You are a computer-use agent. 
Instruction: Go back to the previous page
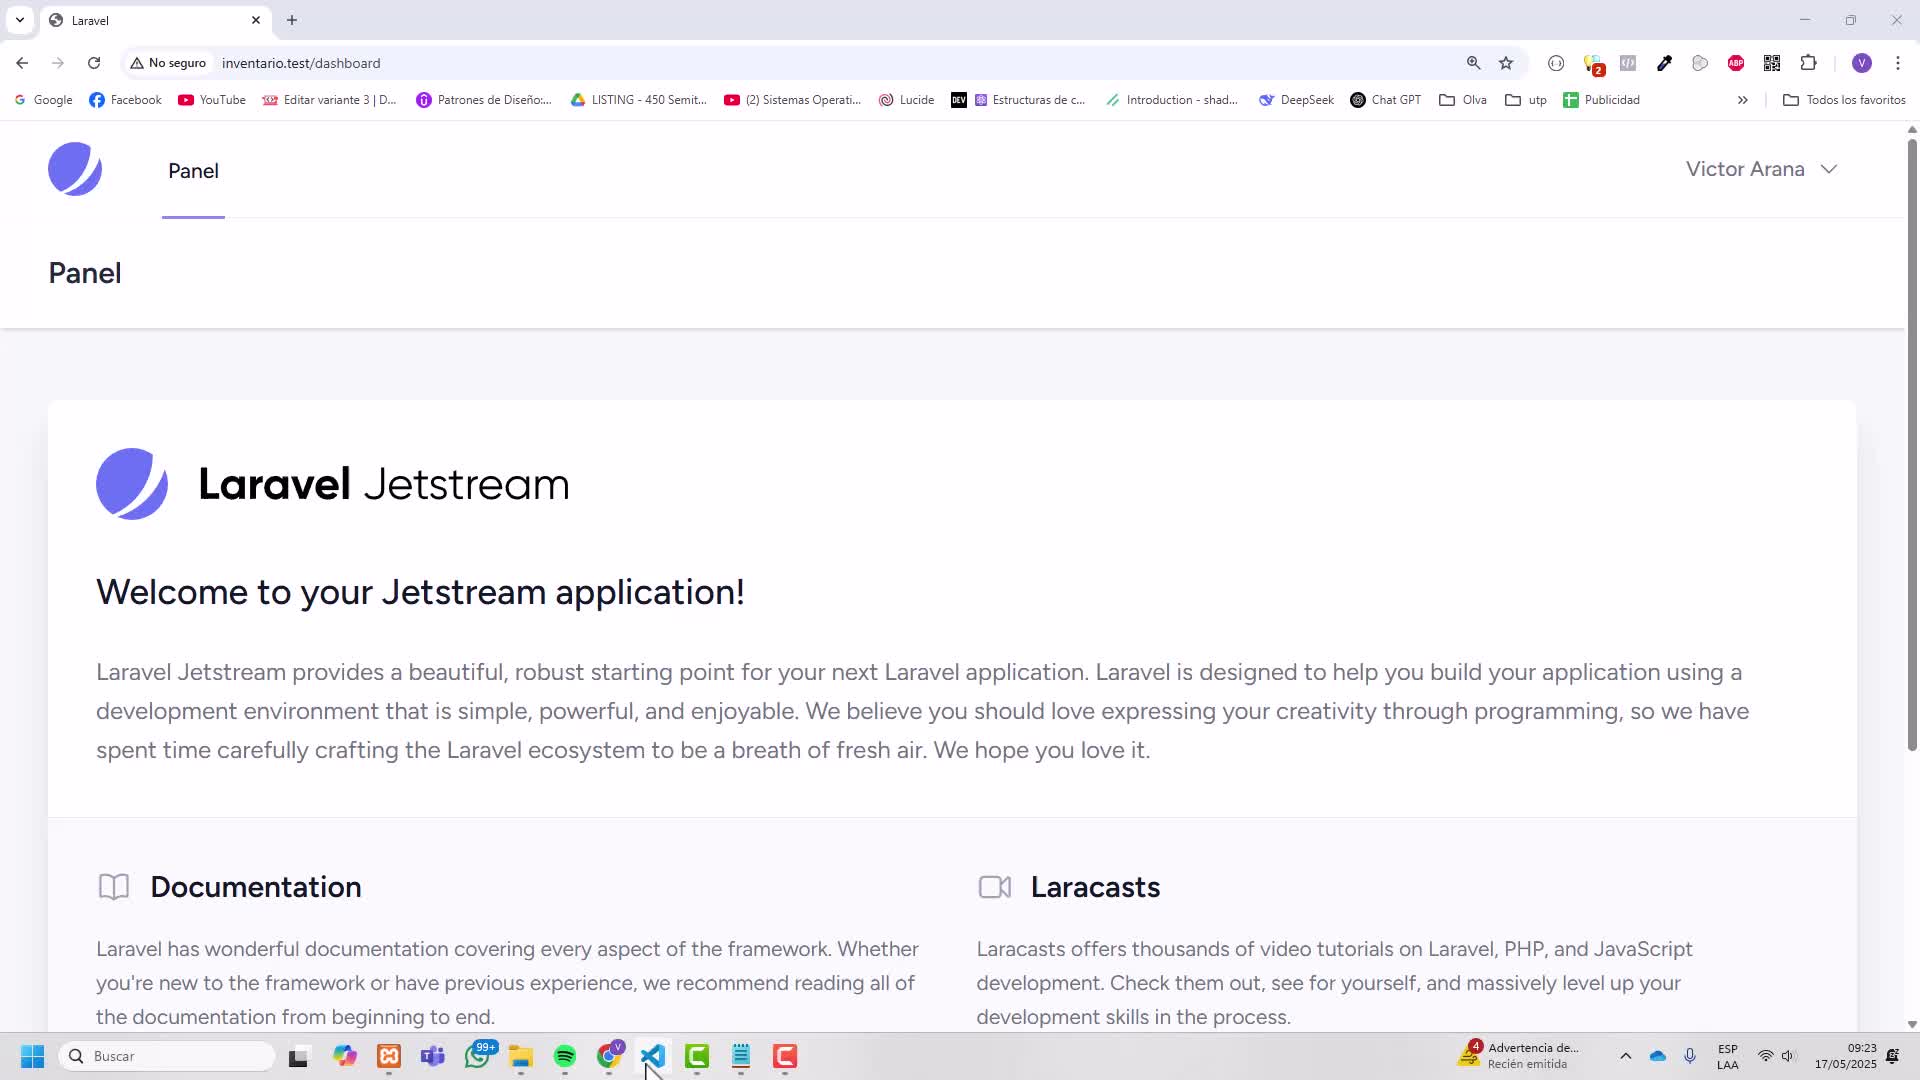point(22,63)
